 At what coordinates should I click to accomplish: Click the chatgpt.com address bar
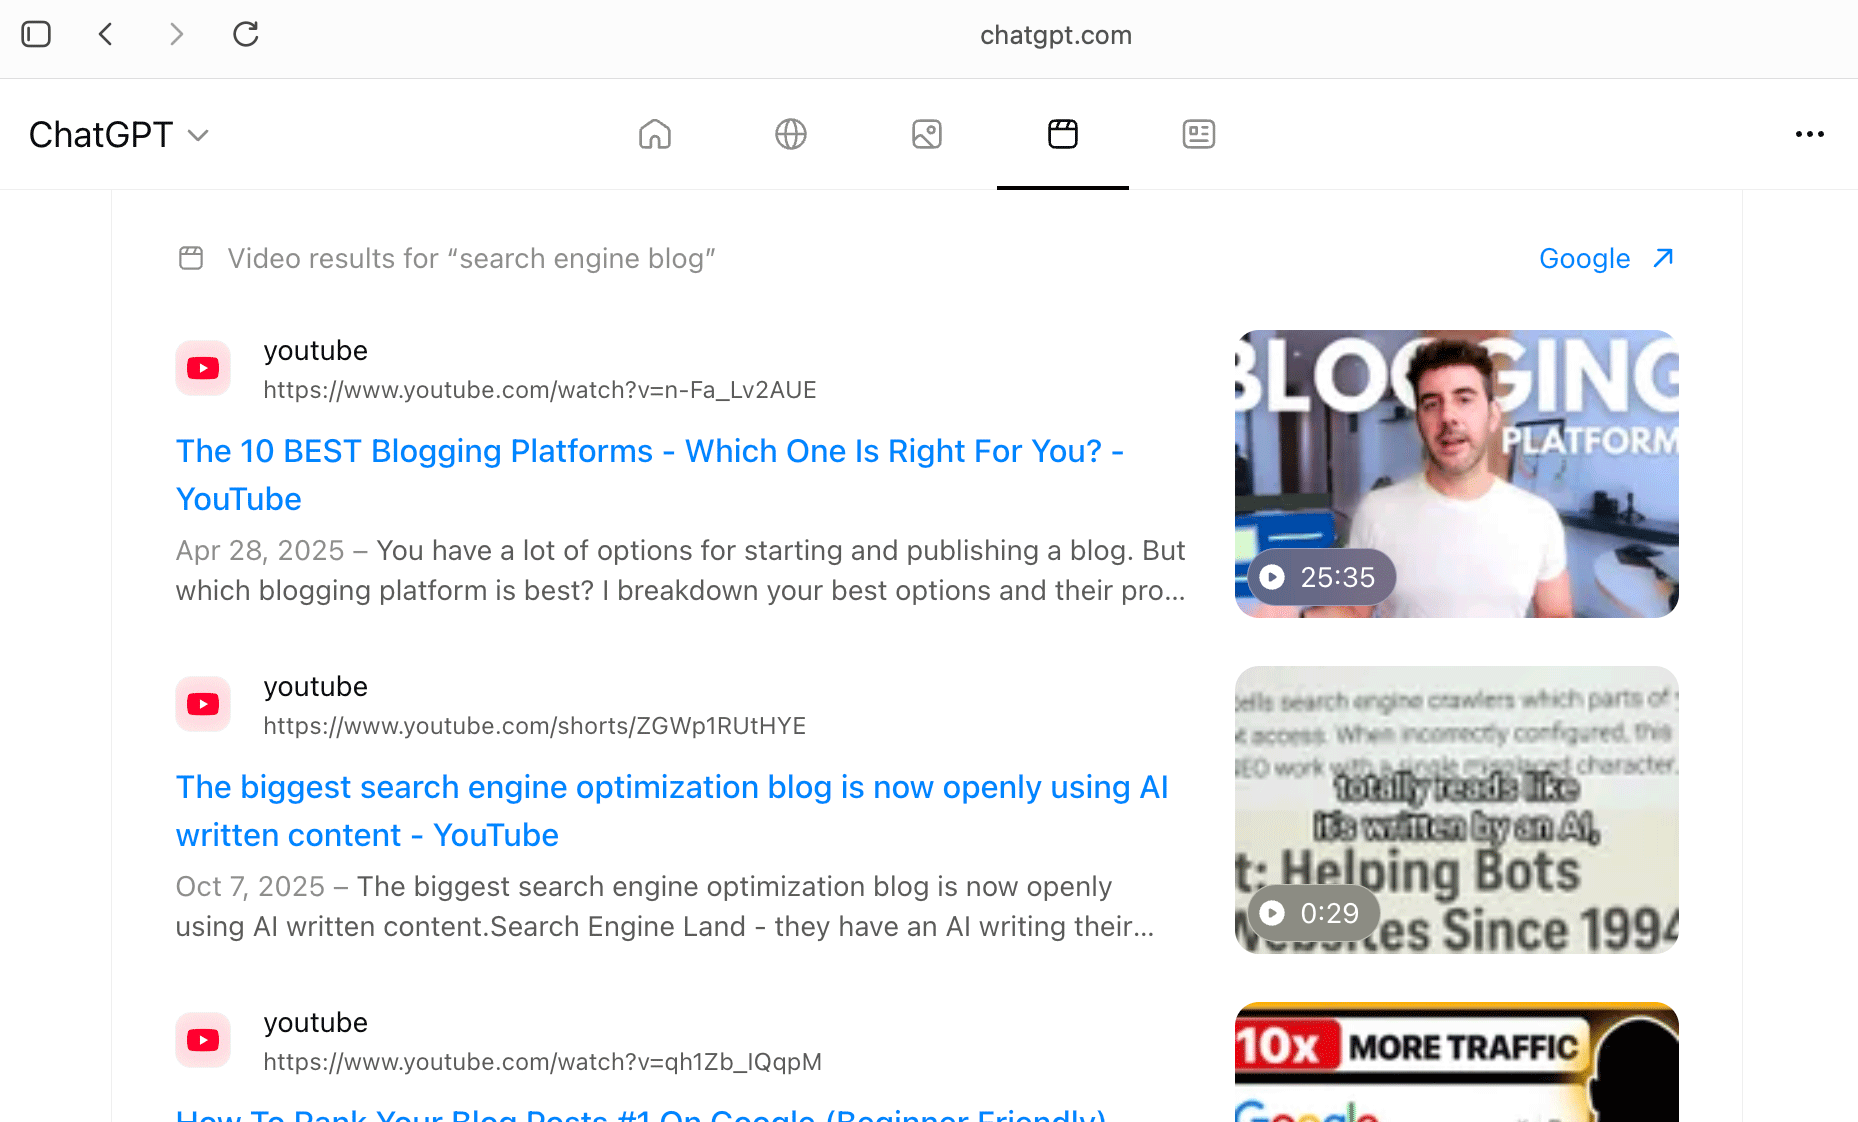coord(1055,35)
